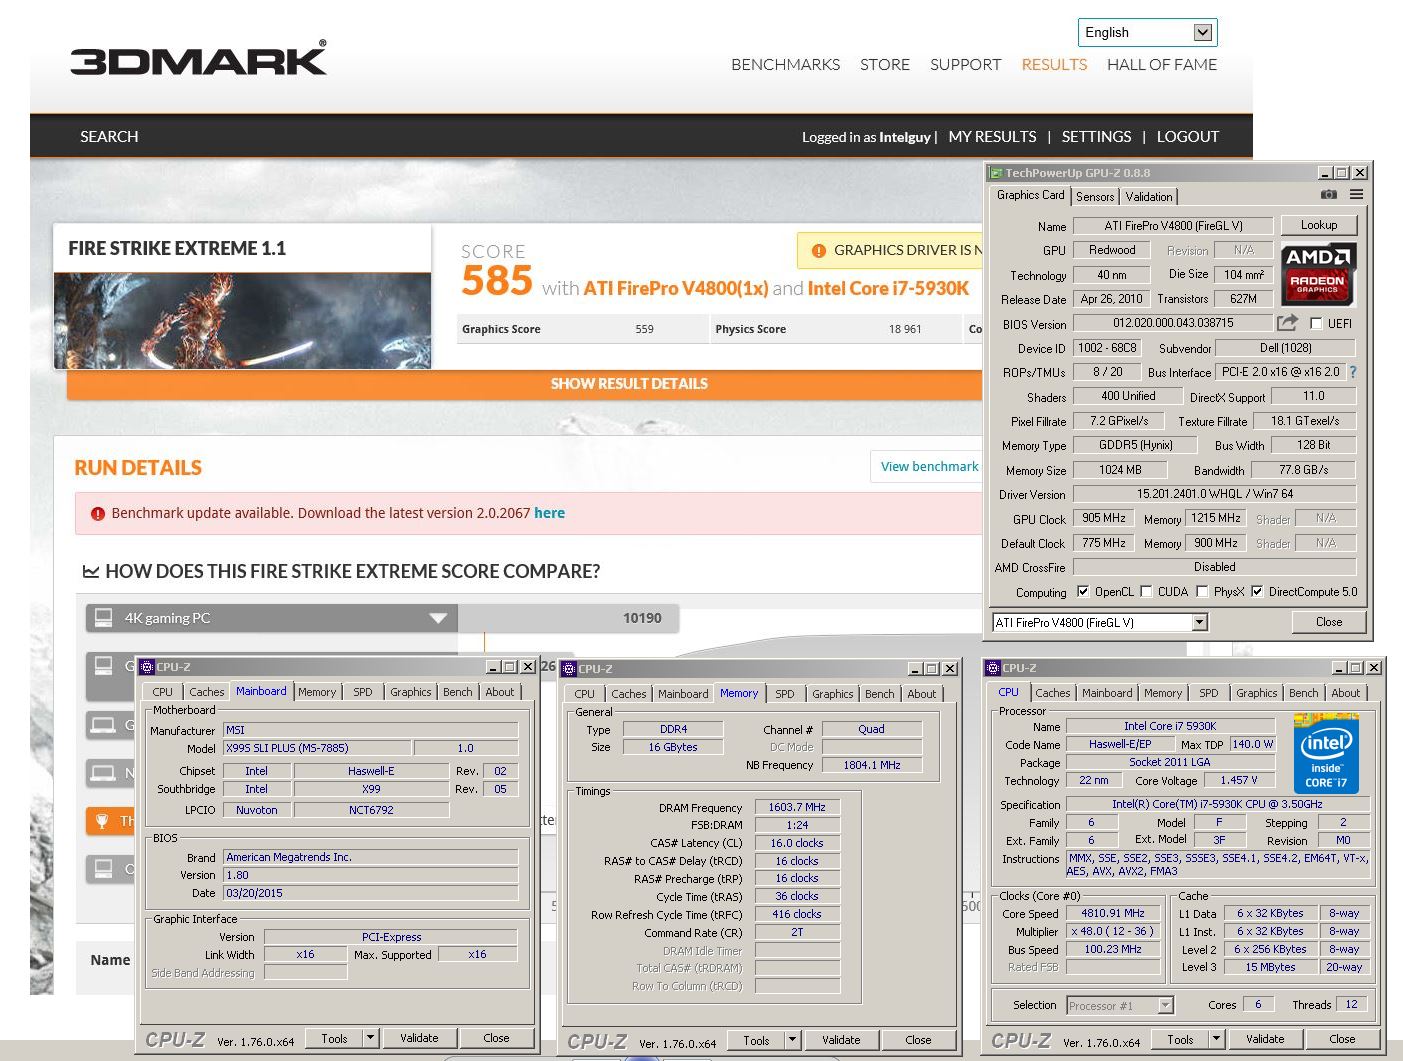Click the Intel Core i7-5930K link
The width and height of the screenshot is (1403, 1061).
(x=888, y=288)
